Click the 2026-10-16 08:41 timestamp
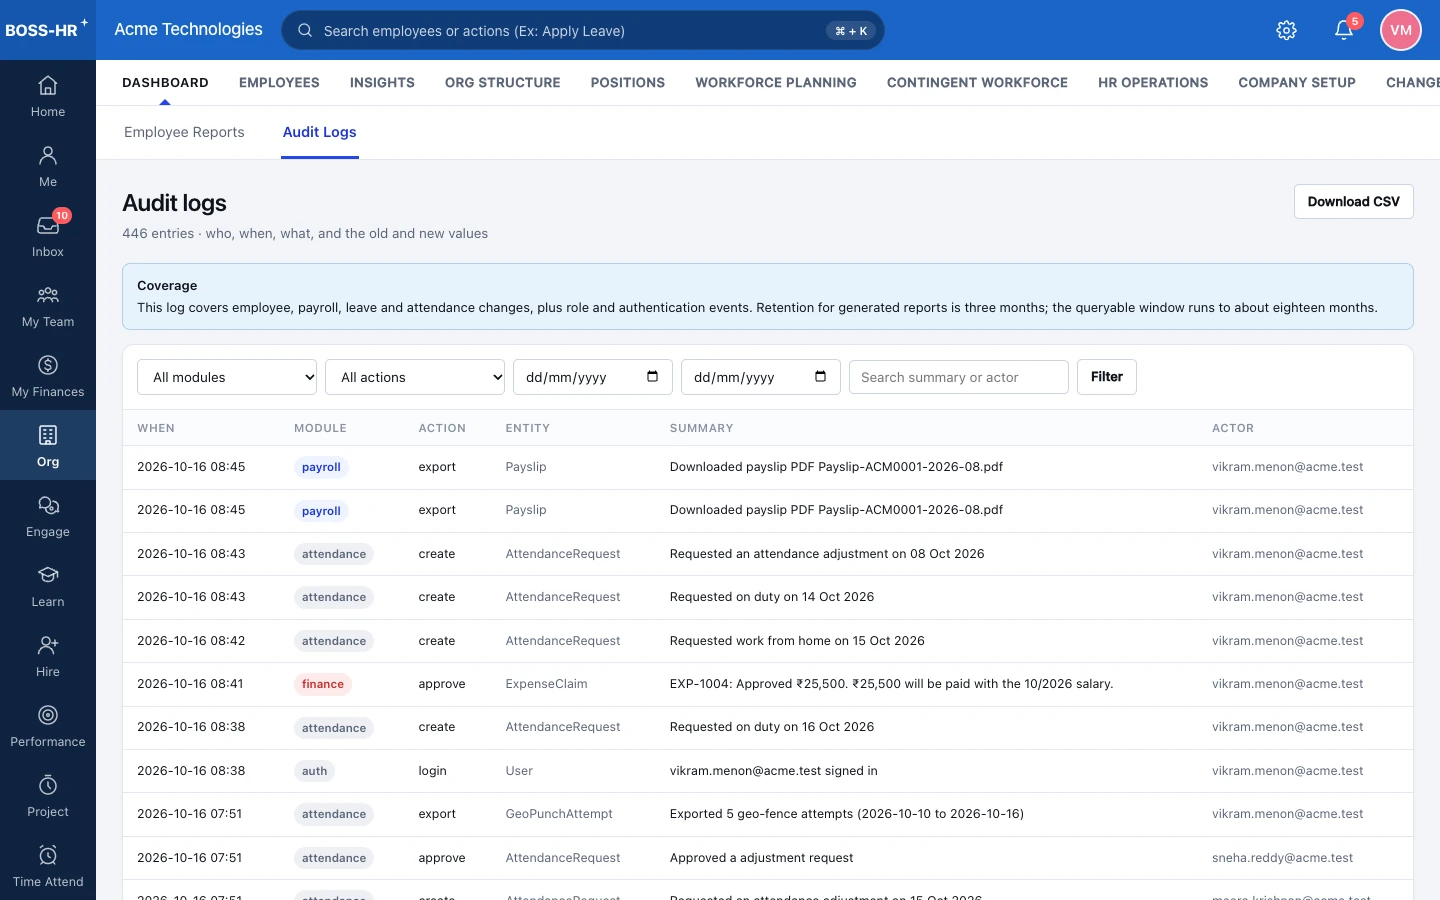Viewport: 1440px width, 900px height. pos(190,684)
